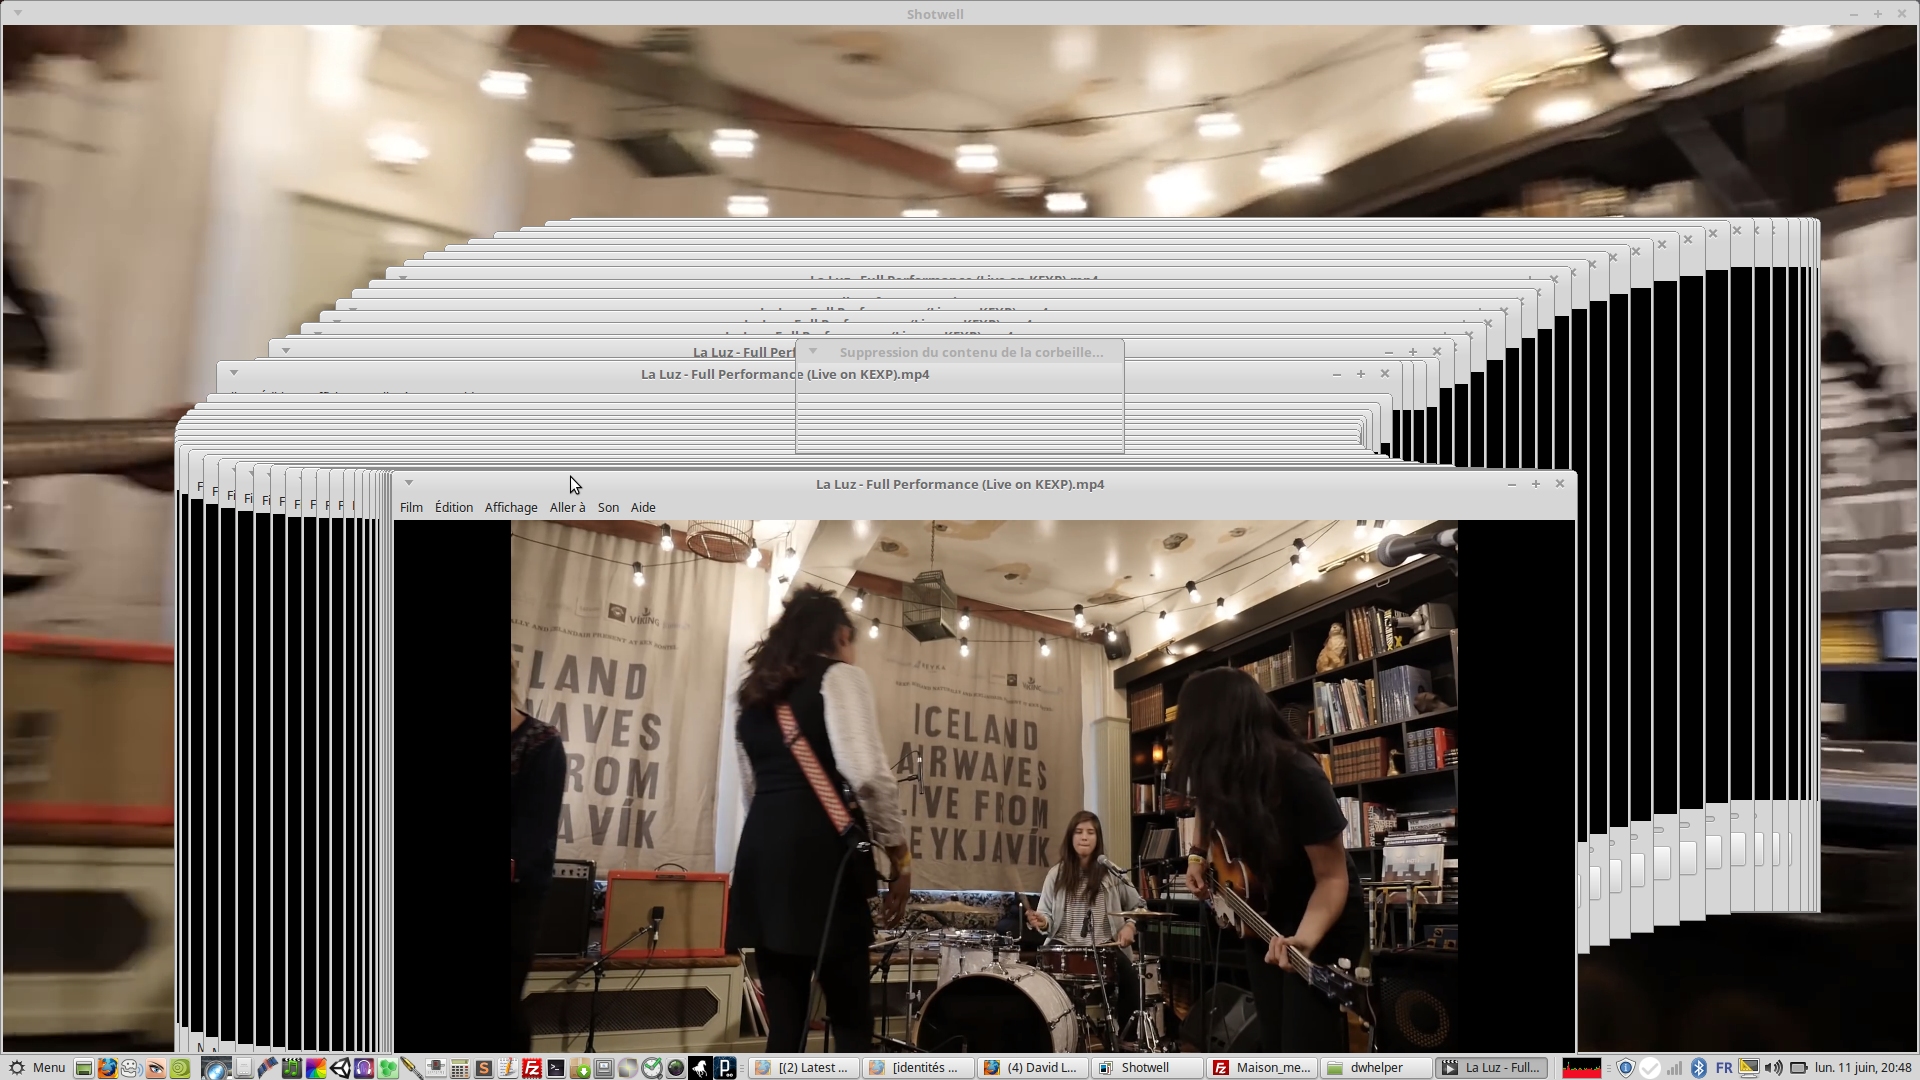Open window menu arrow of Shotwell title bar
The height and width of the screenshot is (1080, 1920).
tap(18, 13)
